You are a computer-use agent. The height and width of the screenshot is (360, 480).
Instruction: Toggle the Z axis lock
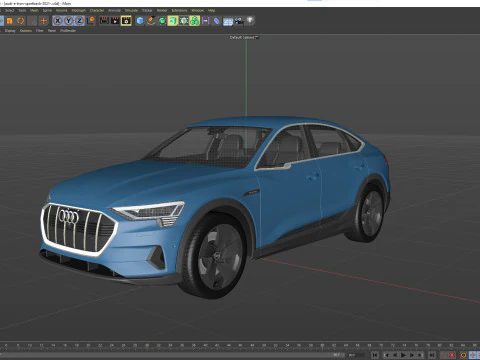(79, 21)
